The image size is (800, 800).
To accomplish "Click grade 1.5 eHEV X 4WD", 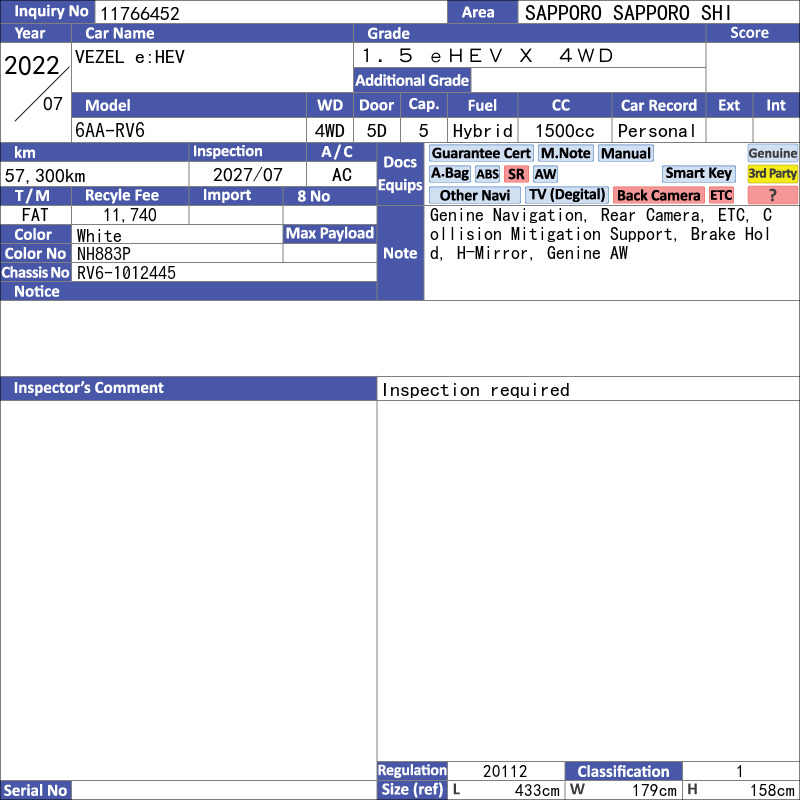I will tap(487, 56).
